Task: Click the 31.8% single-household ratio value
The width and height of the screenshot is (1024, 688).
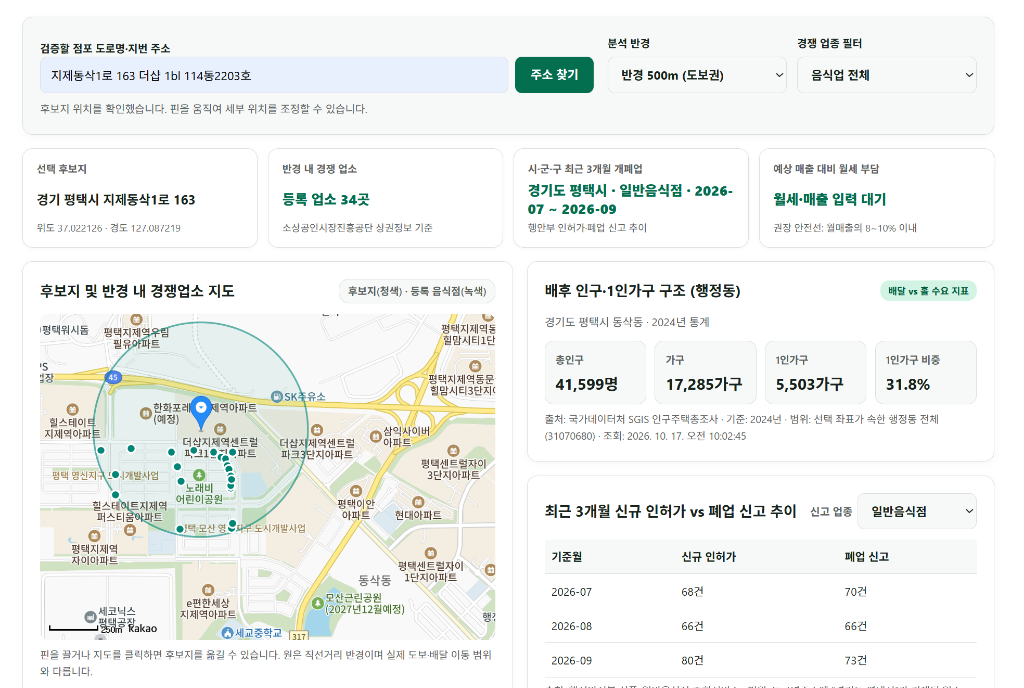Action: (908, 384)
